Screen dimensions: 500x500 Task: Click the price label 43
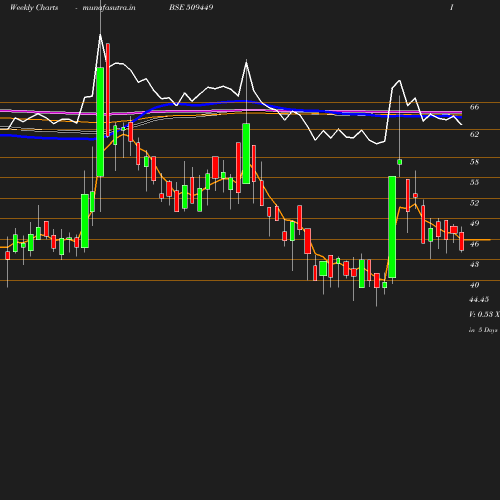click(474, 264)
